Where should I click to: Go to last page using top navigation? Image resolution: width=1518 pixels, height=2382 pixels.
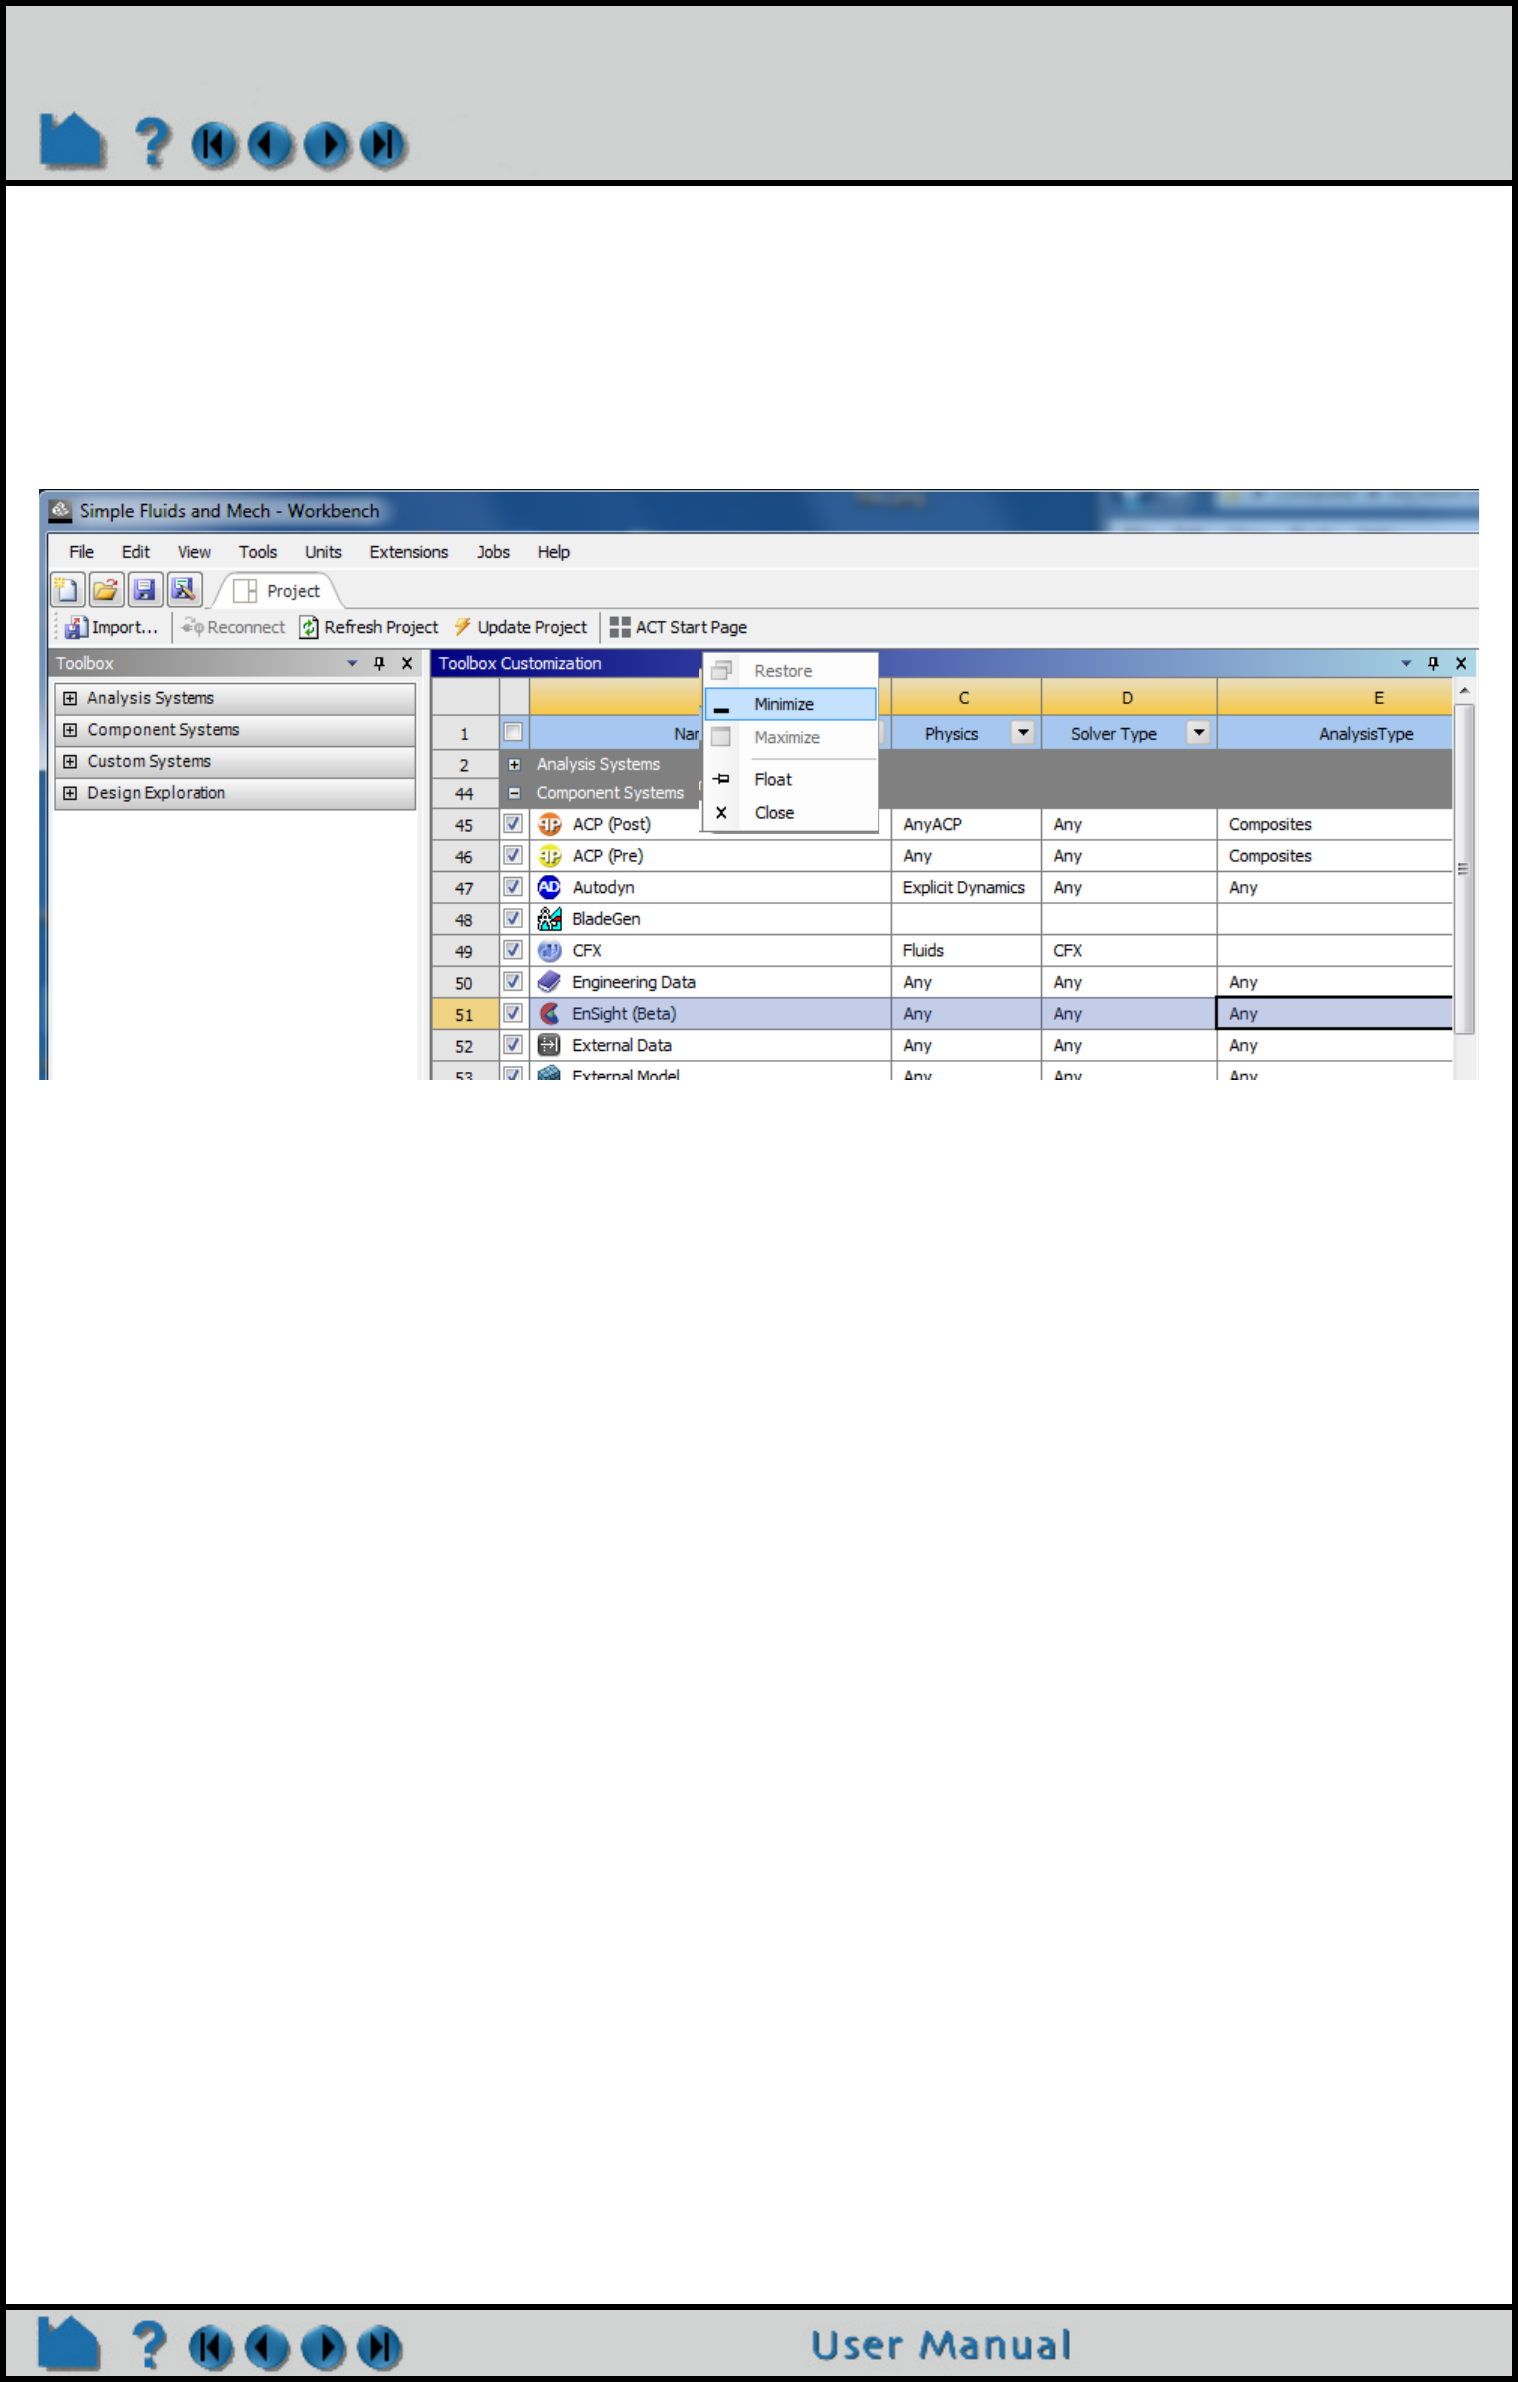(x=383, y=145)
